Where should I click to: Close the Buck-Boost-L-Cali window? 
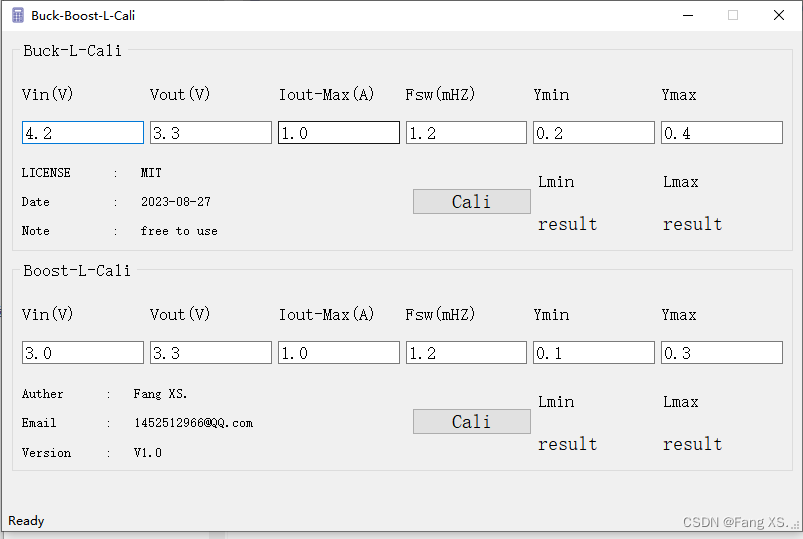[779, 15]
